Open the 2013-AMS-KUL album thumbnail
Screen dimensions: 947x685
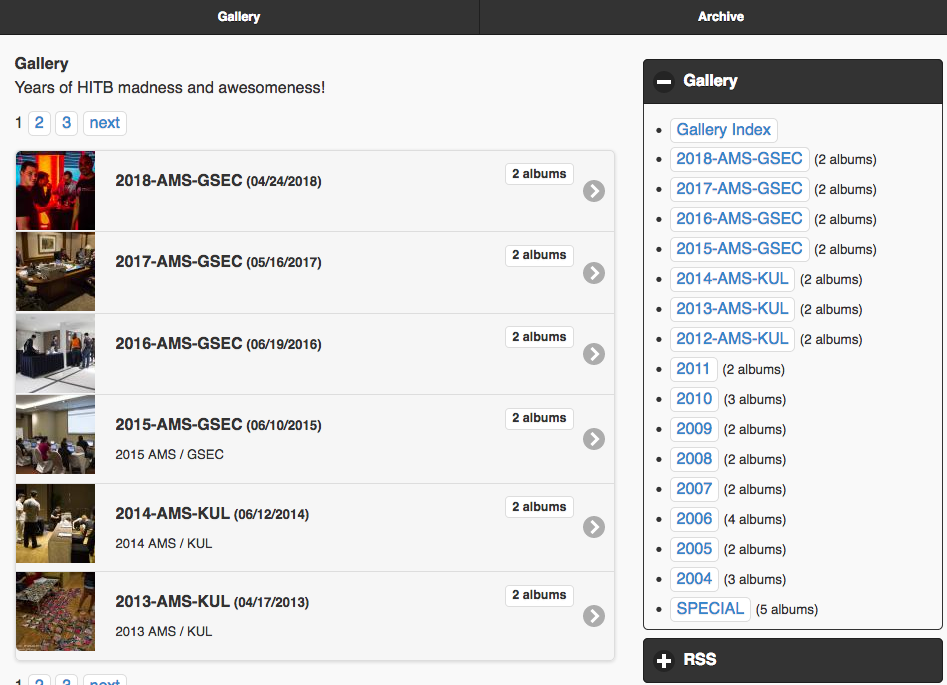[56, 612]
